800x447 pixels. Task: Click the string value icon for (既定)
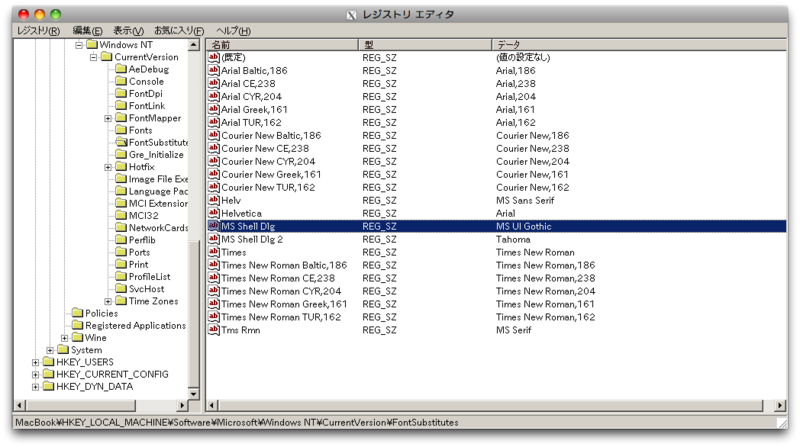click(x=214, y=57)
